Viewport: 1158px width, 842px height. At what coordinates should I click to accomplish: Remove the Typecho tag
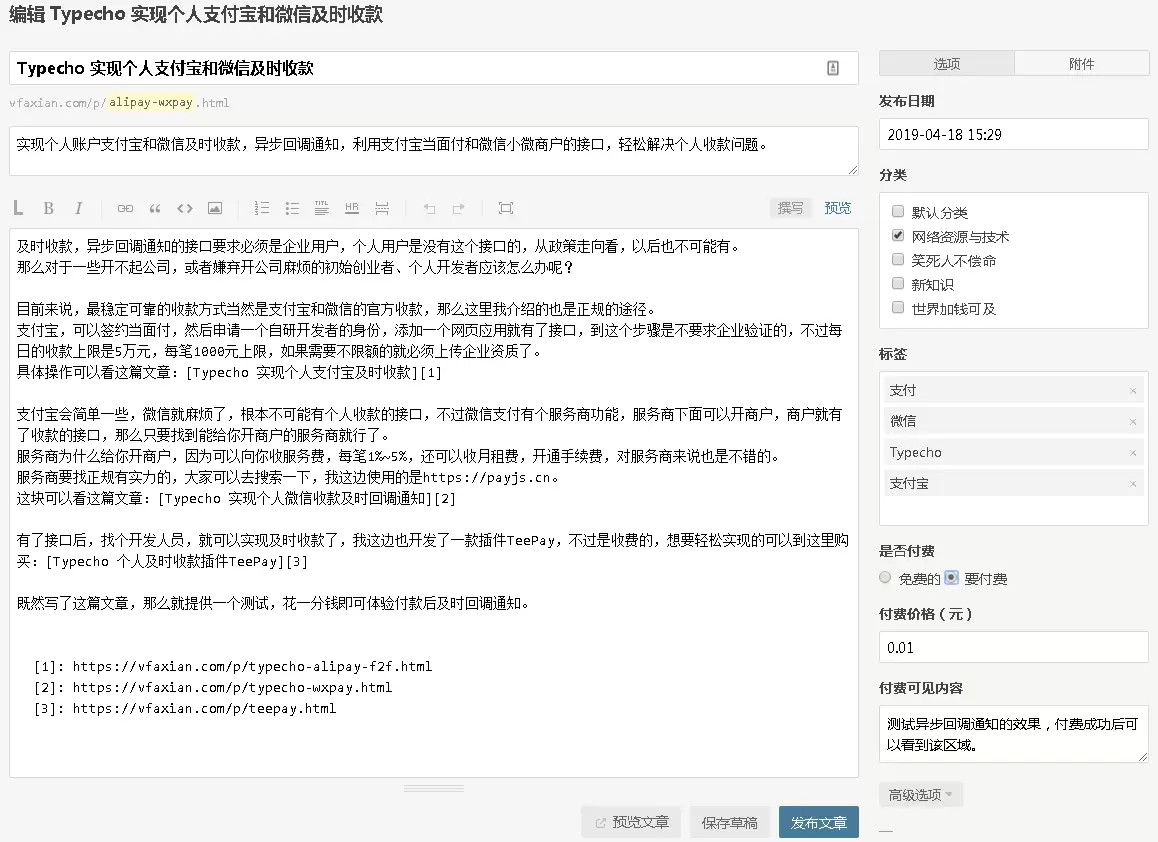point(1133,453)
